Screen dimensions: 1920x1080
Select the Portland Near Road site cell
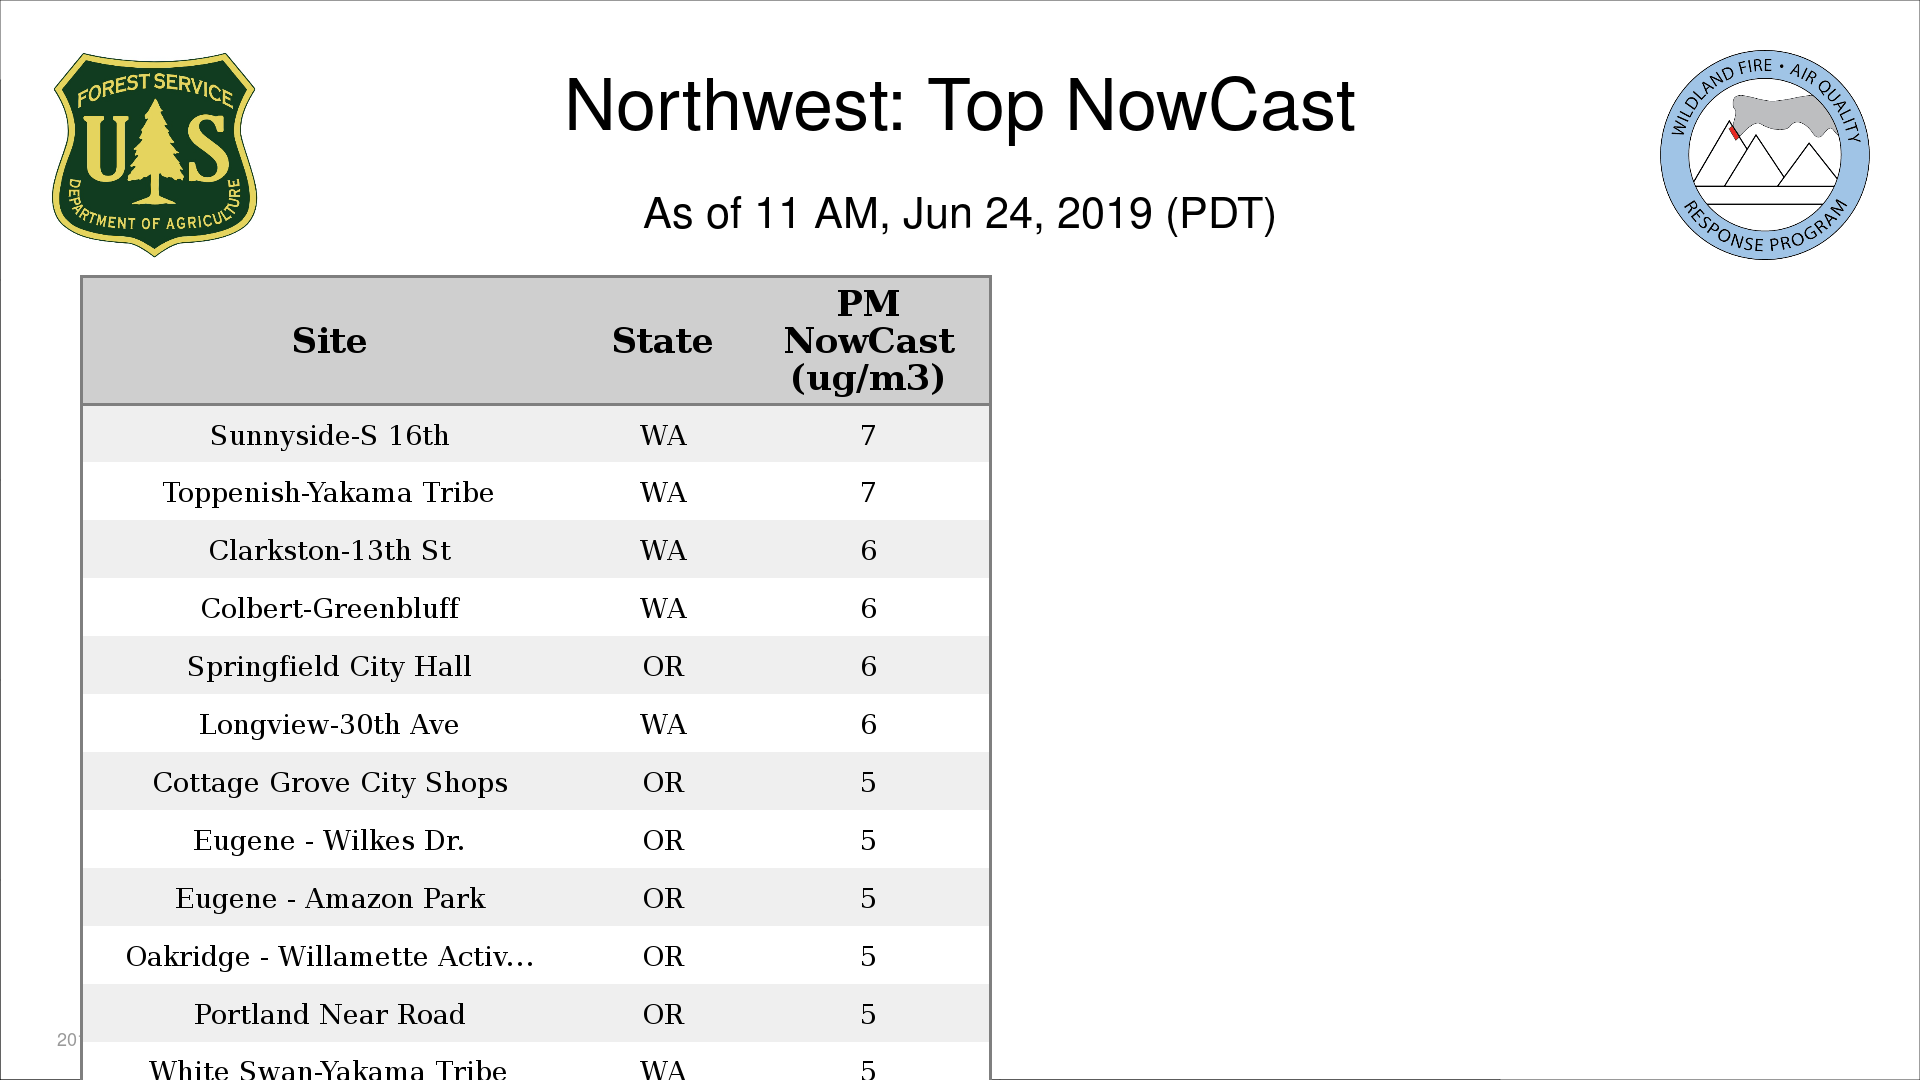[x=329, y=1015]
